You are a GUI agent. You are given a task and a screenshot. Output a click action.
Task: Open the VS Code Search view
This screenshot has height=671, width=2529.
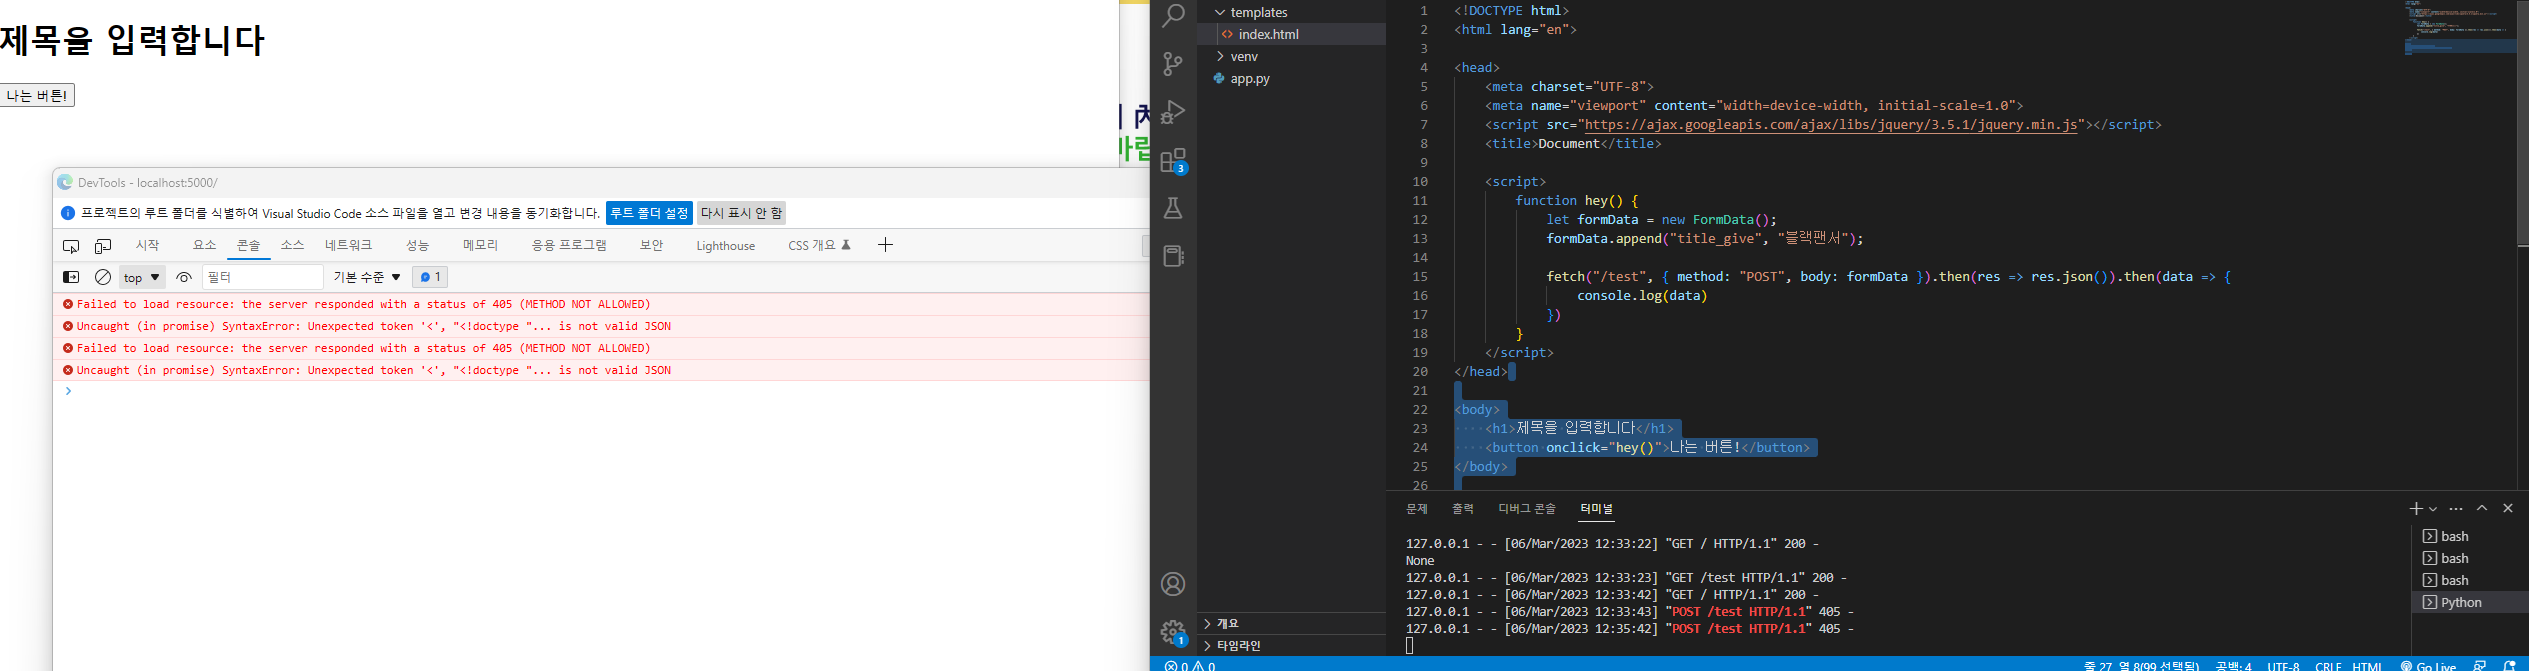tap(1173, 15)
